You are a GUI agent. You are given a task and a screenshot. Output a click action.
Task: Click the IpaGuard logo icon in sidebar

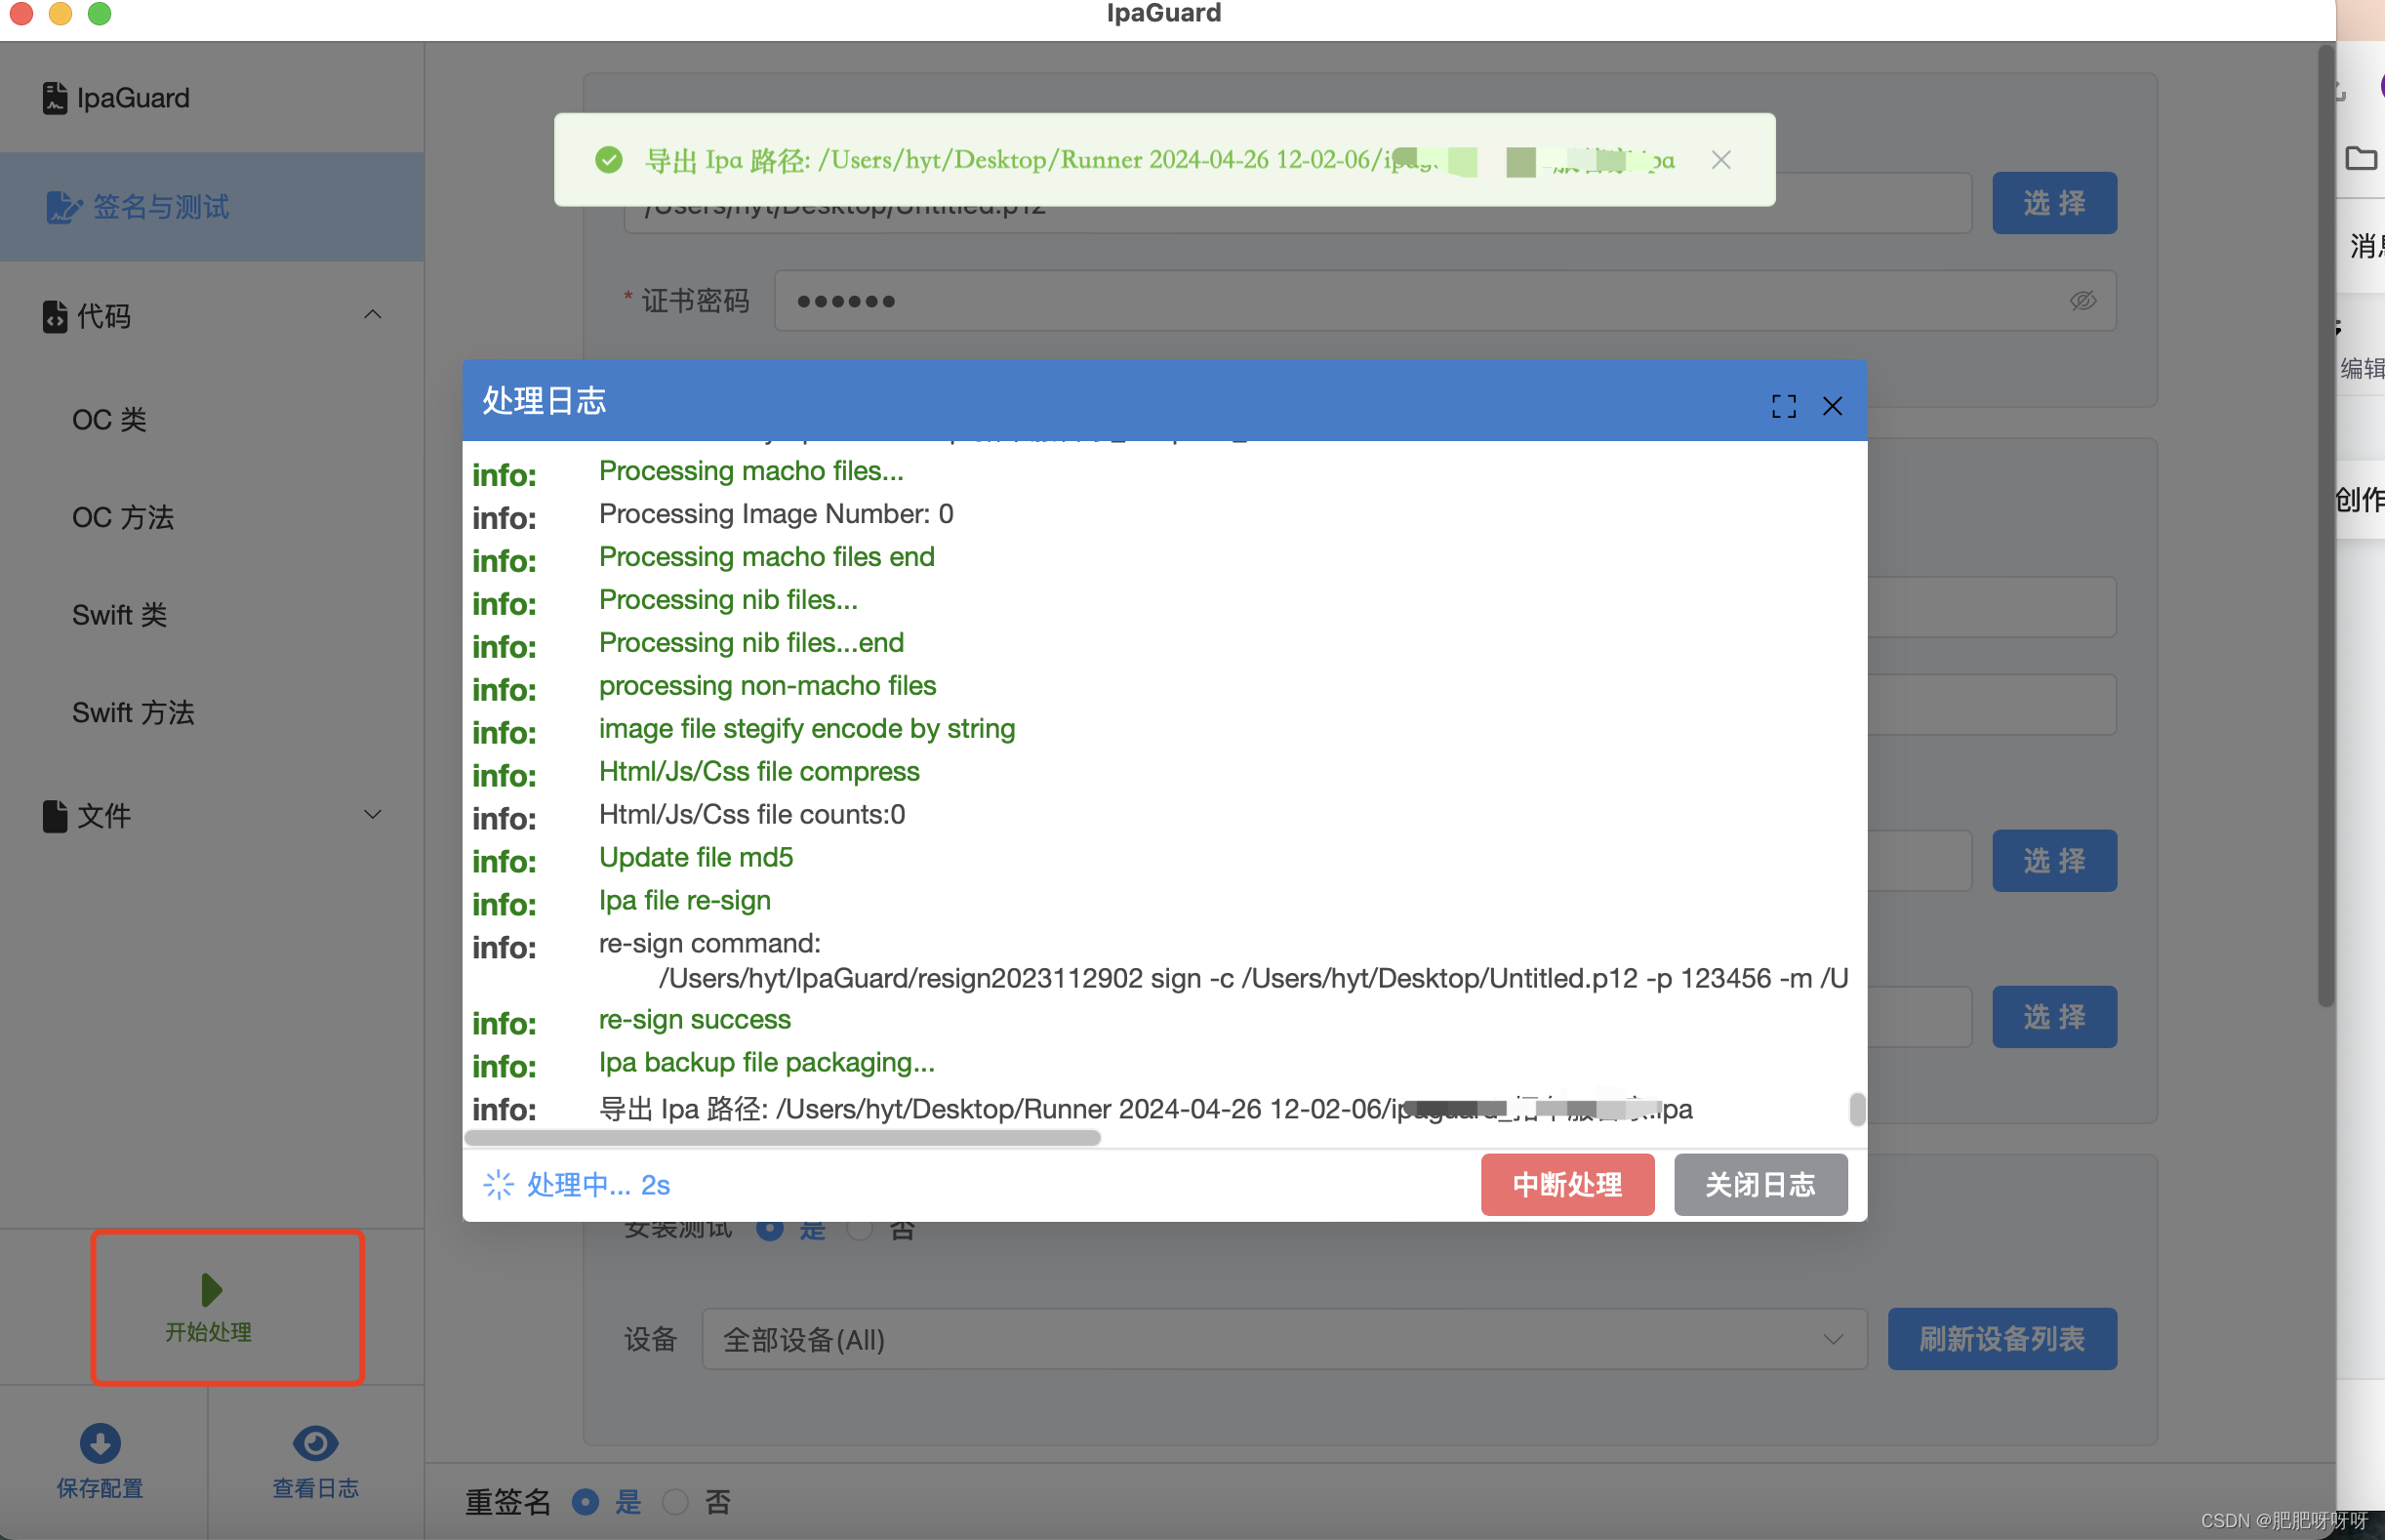click(x=55, y=98)
